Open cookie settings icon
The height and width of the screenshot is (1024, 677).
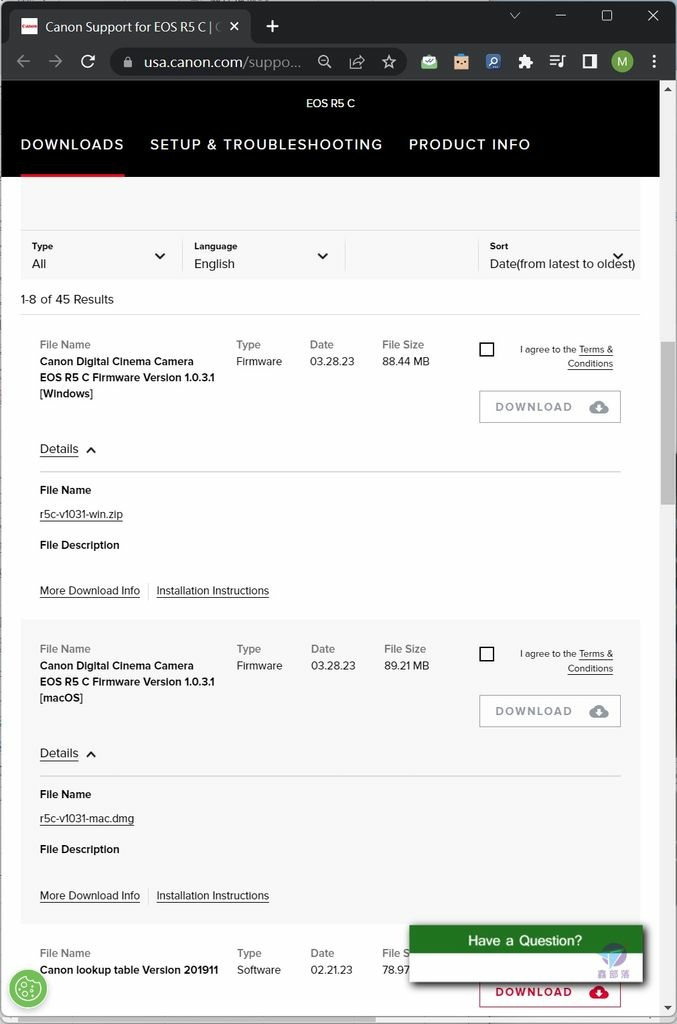(x=28, y=988)
